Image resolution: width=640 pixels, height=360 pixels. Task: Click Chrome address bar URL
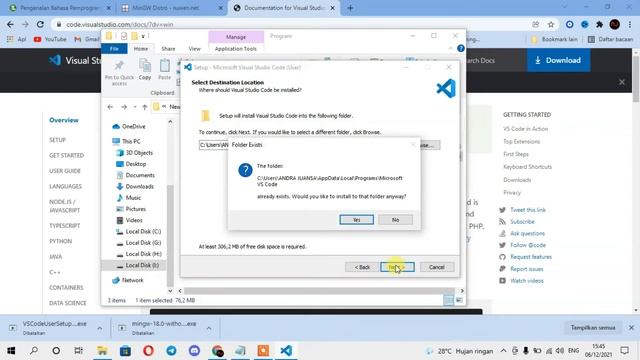pyautogui.click(x=120, y=24)
